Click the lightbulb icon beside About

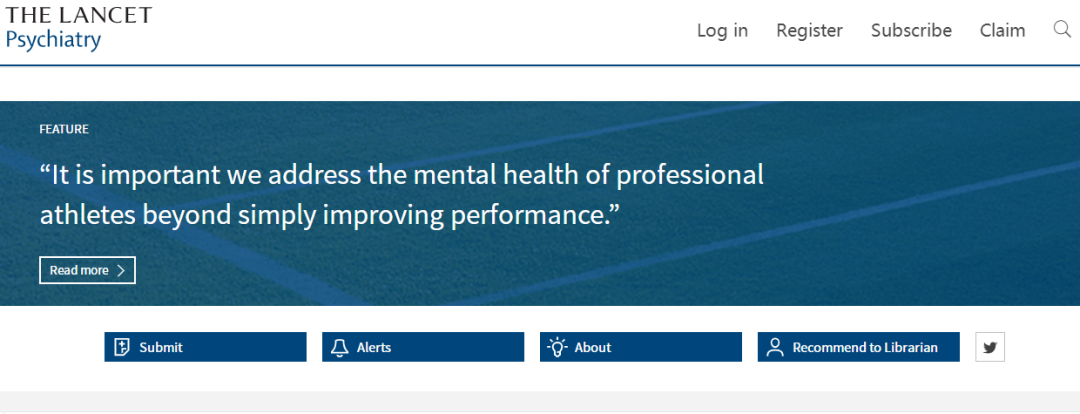(557, 347)
